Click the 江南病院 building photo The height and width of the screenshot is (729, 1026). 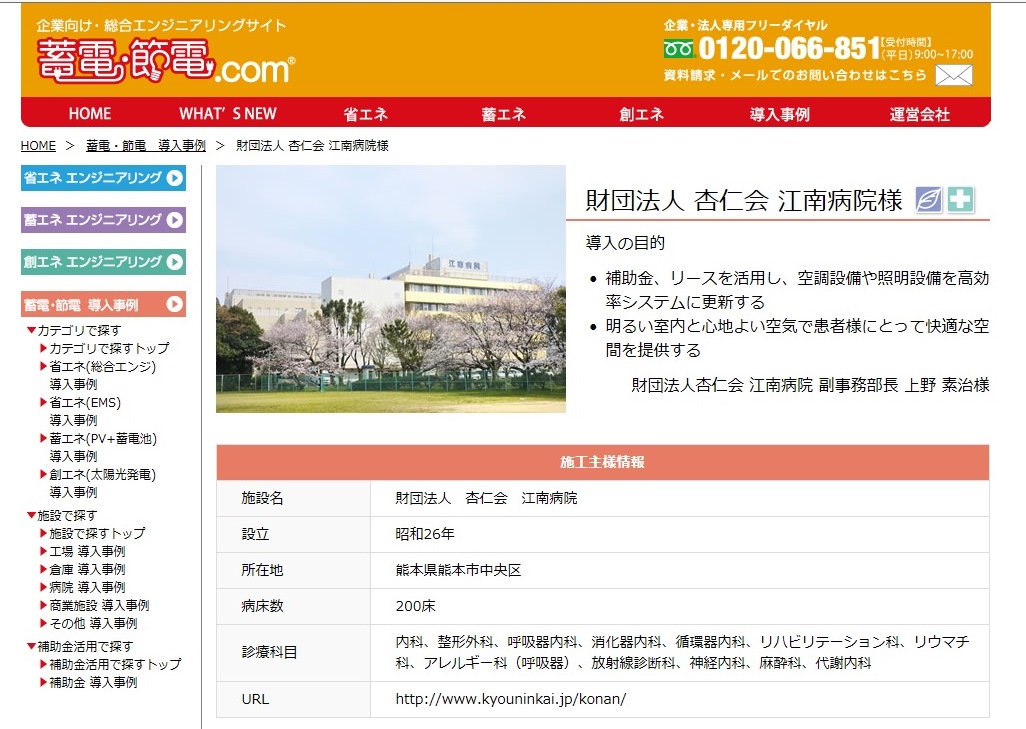tap(391, 289)
